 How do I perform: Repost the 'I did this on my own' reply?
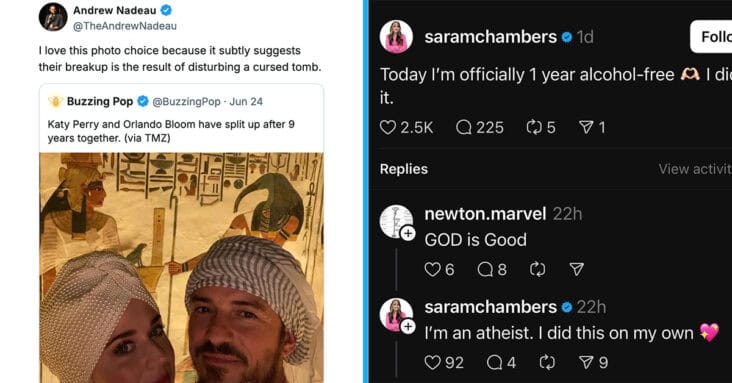point(547,362)
